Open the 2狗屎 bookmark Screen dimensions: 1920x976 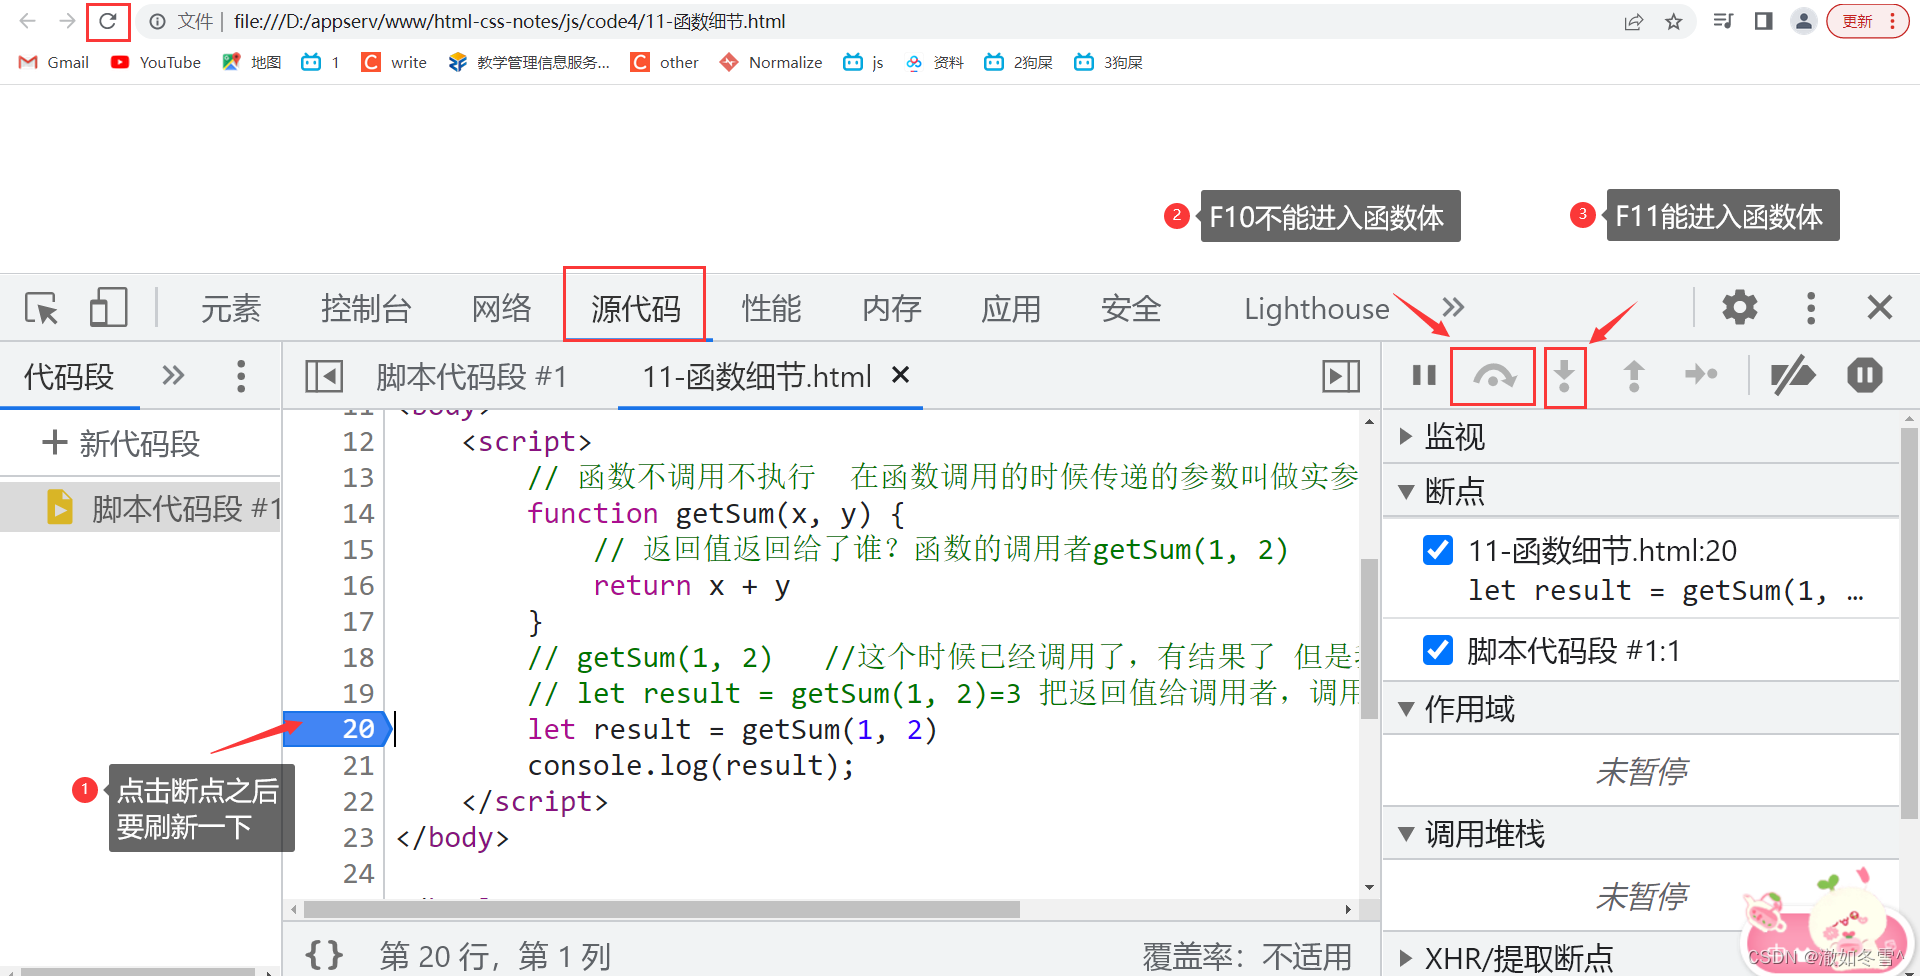pos(1019,62)
